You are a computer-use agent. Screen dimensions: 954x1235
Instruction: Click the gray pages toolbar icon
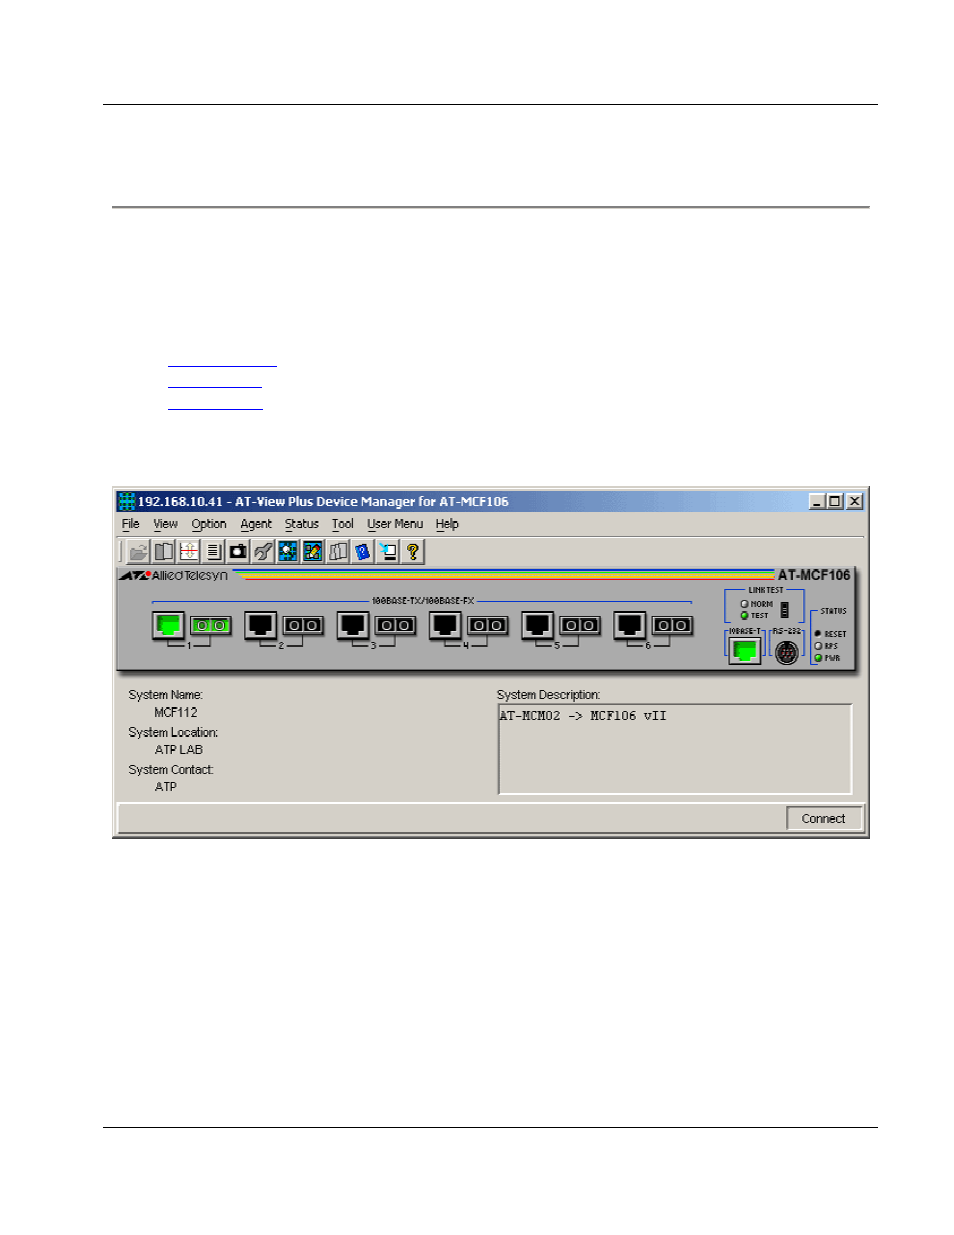(x=338, y=551)
